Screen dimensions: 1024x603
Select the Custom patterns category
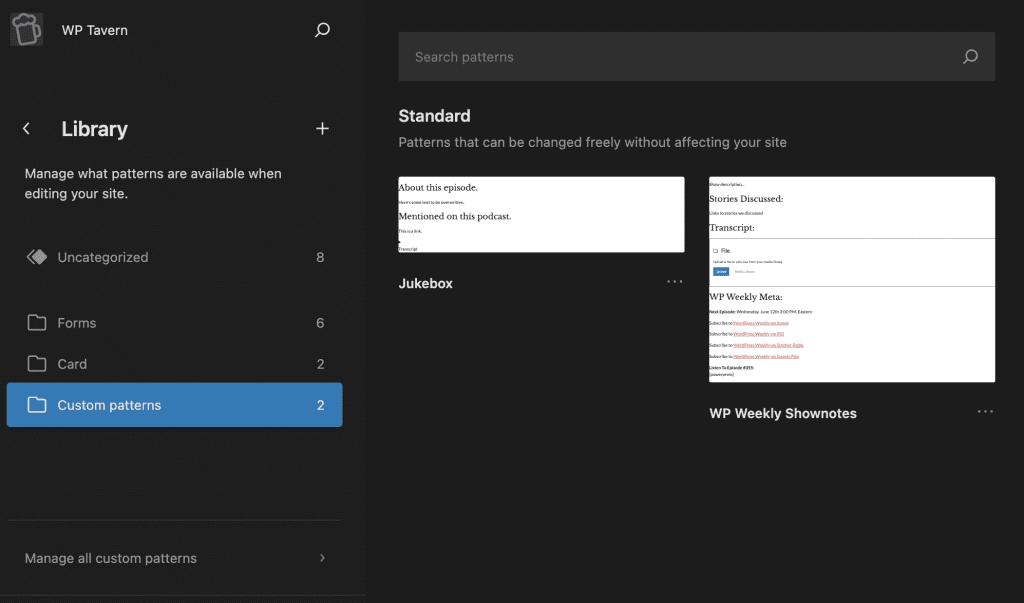pos(109,405)
